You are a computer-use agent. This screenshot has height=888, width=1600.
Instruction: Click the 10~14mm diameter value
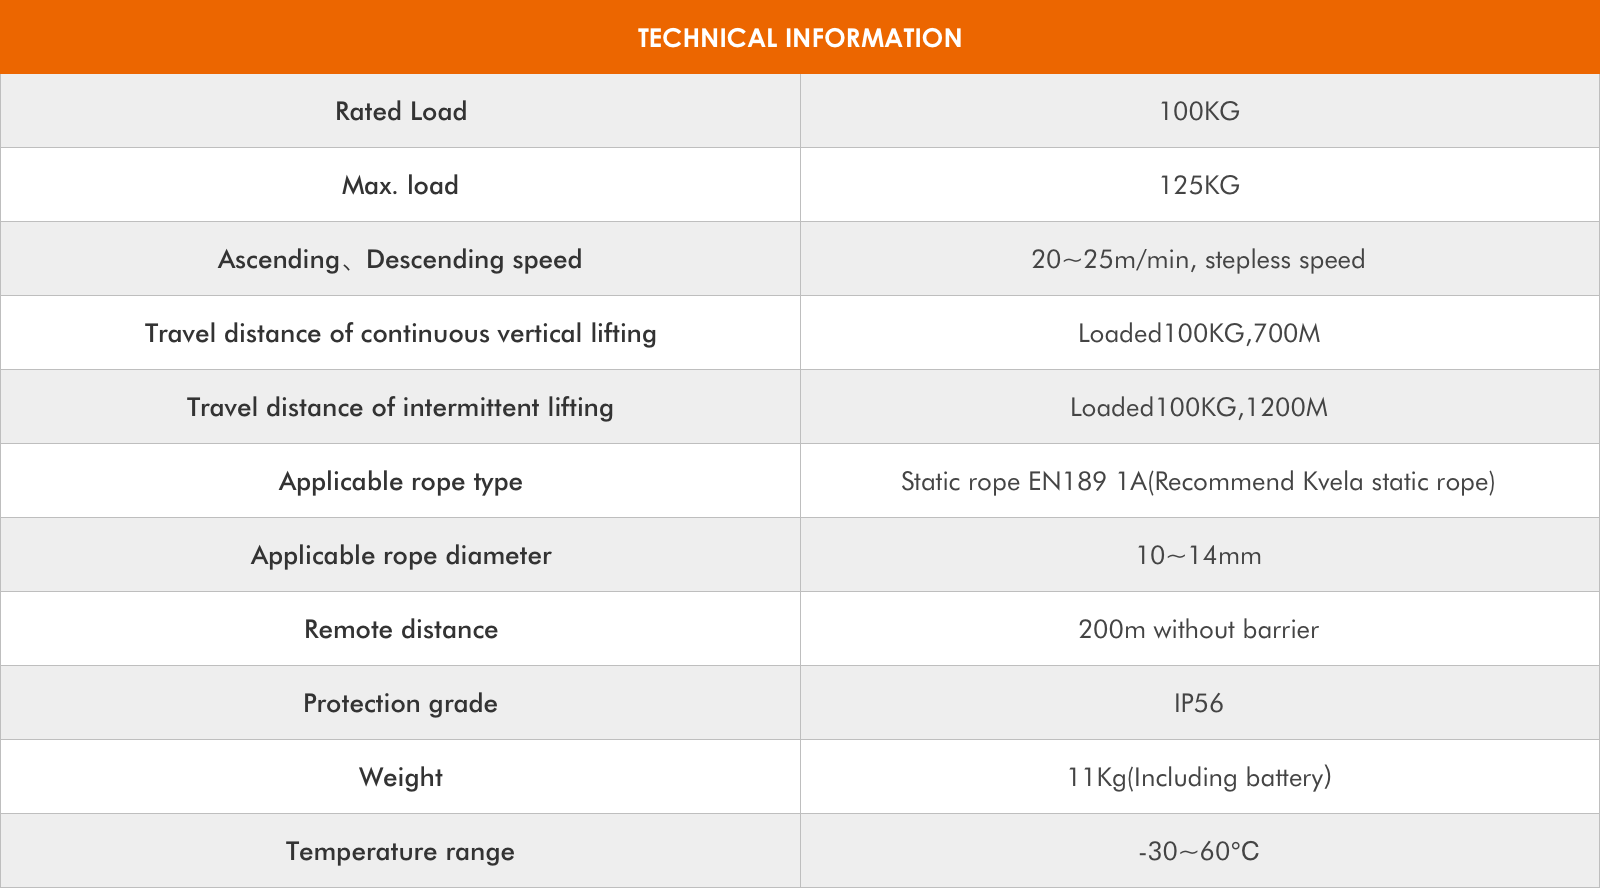pyautogui.click(x=1199, y=555)
